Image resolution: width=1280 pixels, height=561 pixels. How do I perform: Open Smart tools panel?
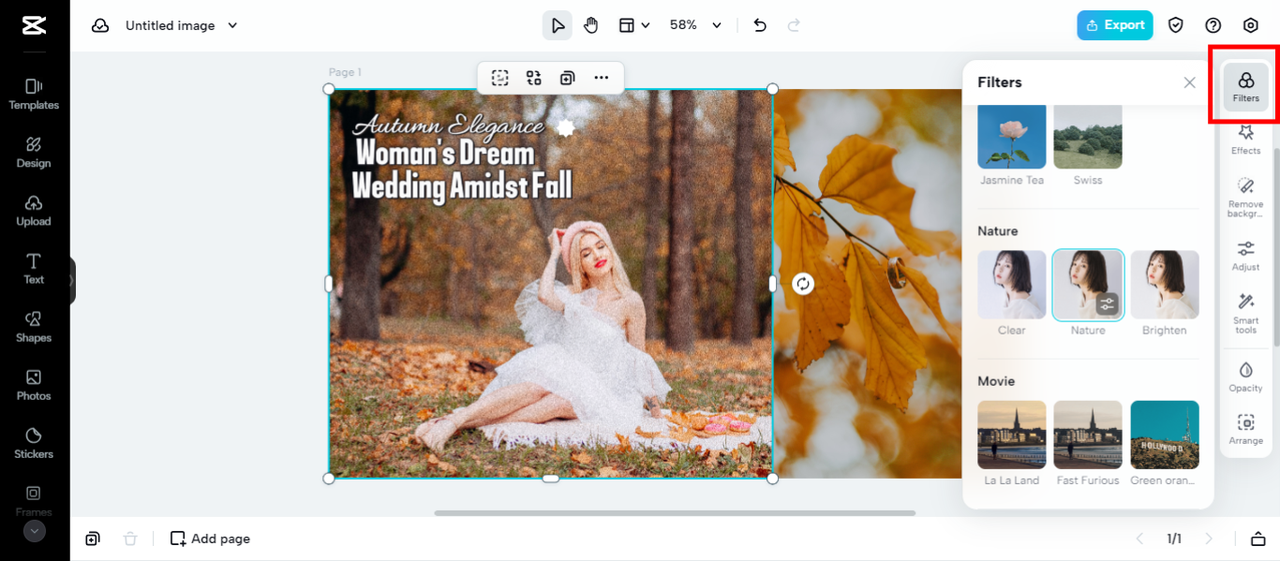click(x=1245, y=312)
